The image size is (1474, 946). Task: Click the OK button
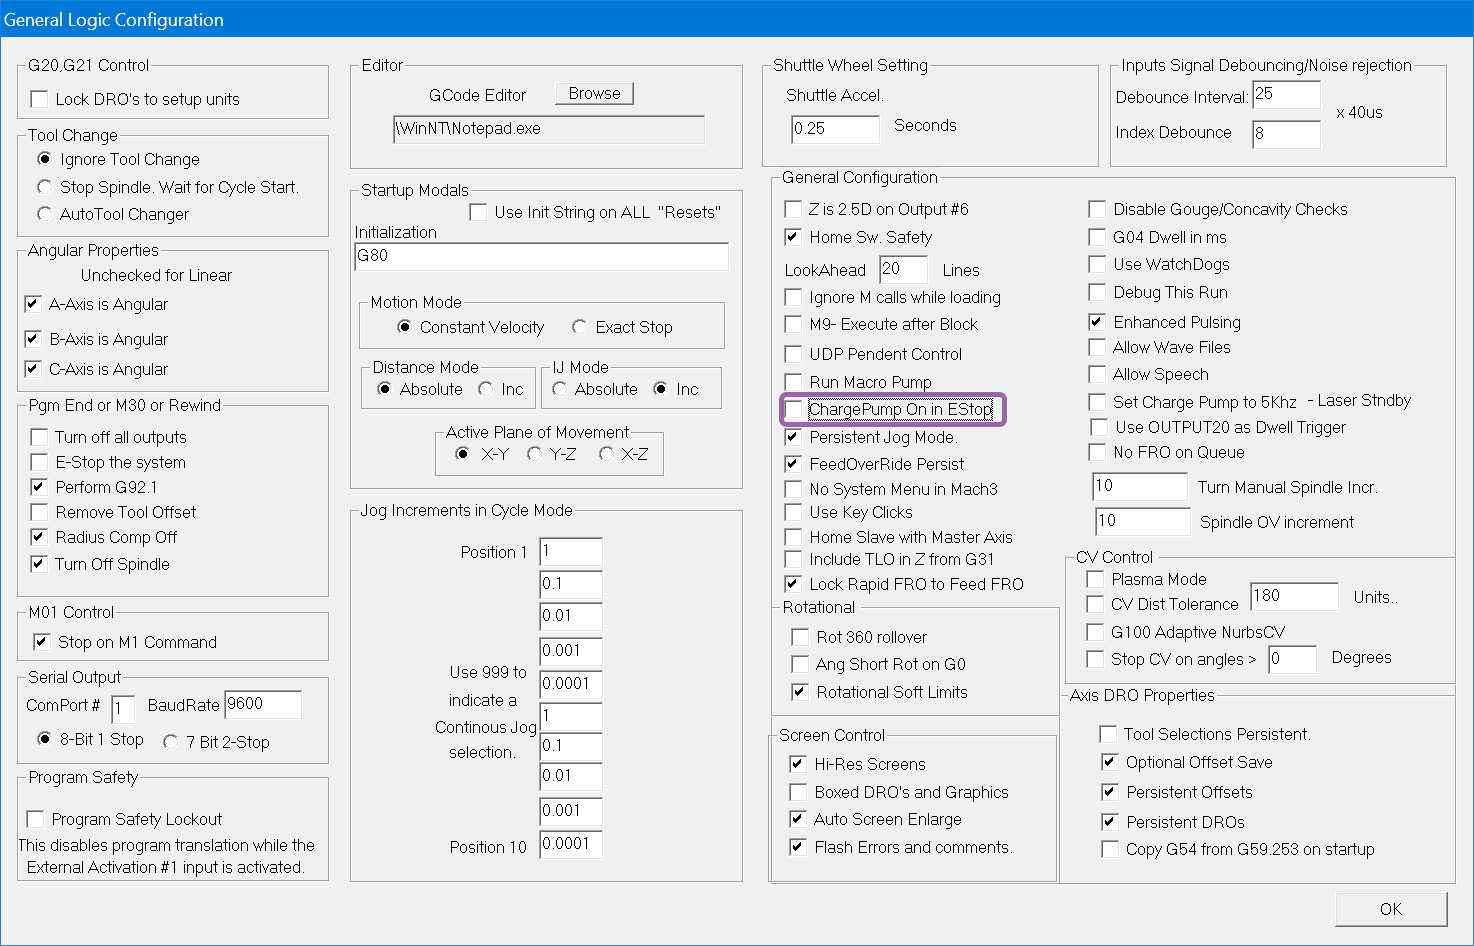point(1391,909)
